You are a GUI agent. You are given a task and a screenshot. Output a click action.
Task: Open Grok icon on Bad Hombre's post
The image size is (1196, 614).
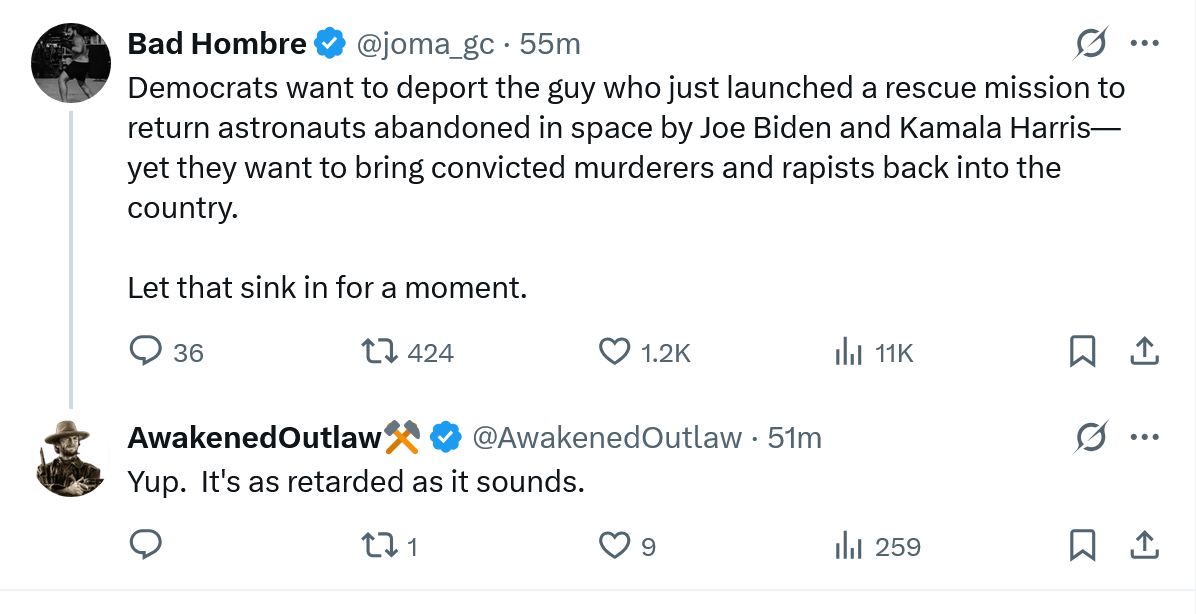pyautogui.click(x=1091, y=43)
